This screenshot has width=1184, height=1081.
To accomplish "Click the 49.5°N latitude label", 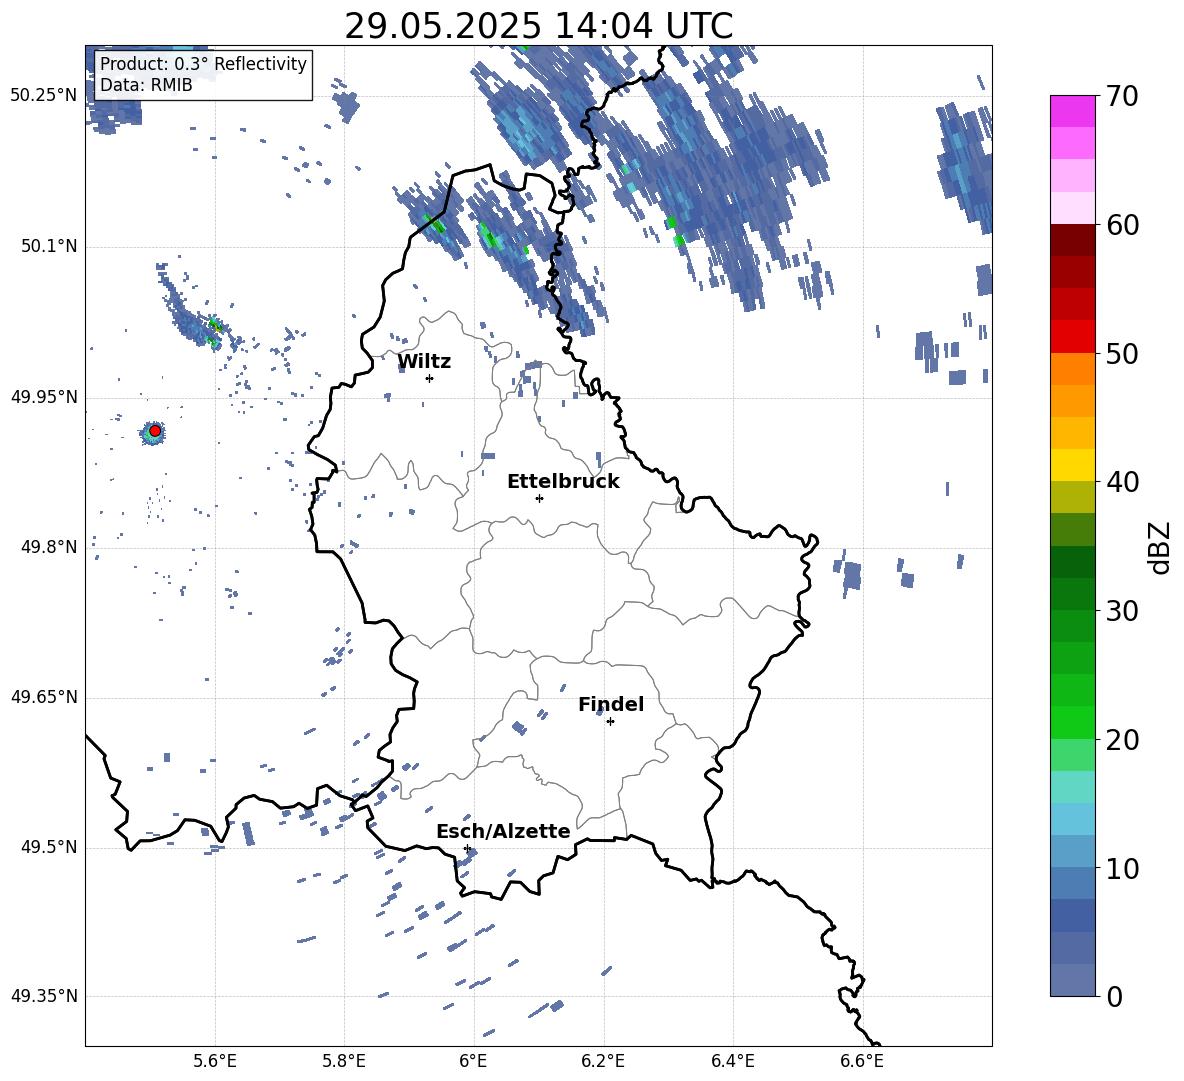I will coord(49,847).
